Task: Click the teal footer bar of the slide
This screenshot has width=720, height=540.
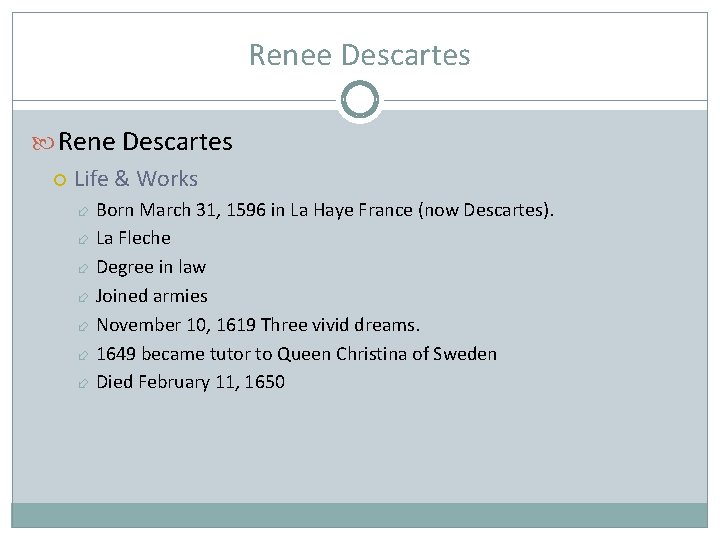Action: click(x=360, y=515)
